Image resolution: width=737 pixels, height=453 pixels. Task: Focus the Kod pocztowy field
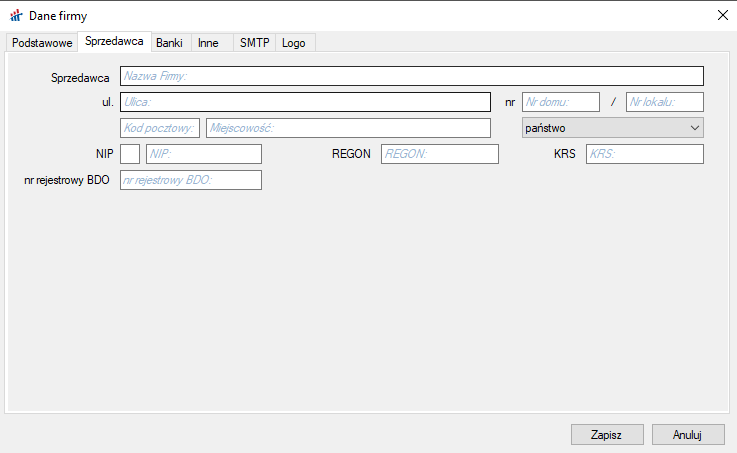(x=160, y=128)
